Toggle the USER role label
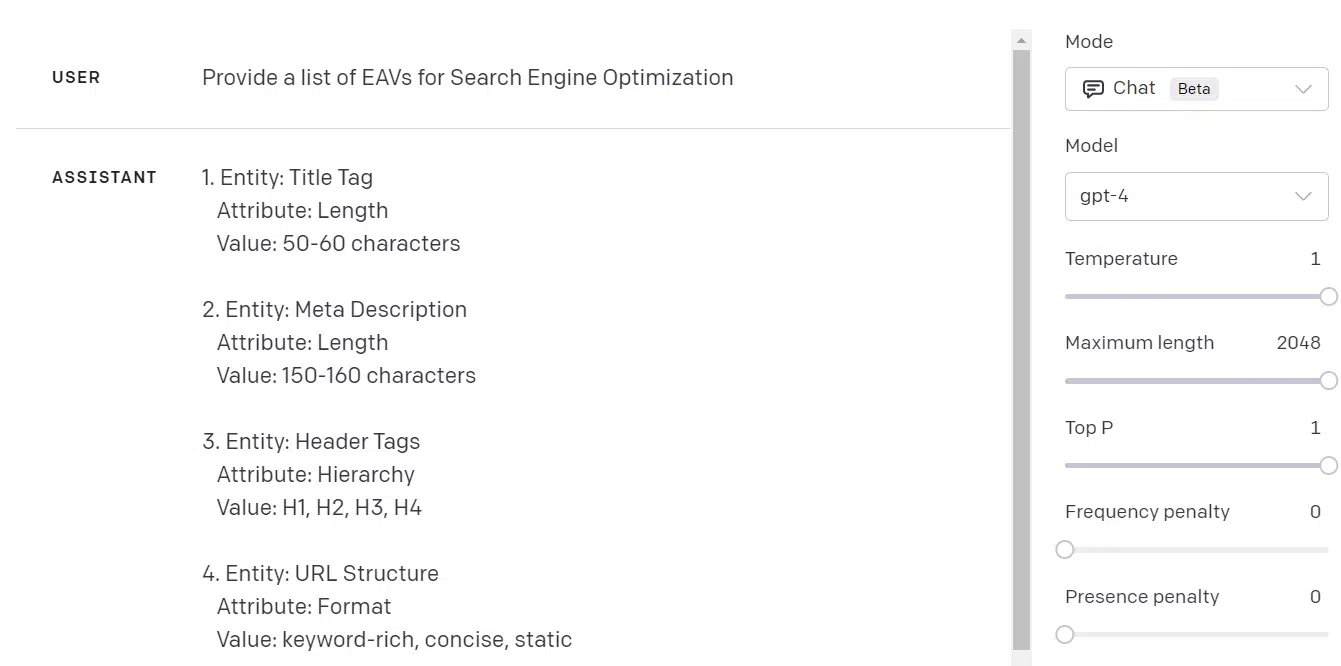Screen dimensions: 1341x666 [76, 78]
